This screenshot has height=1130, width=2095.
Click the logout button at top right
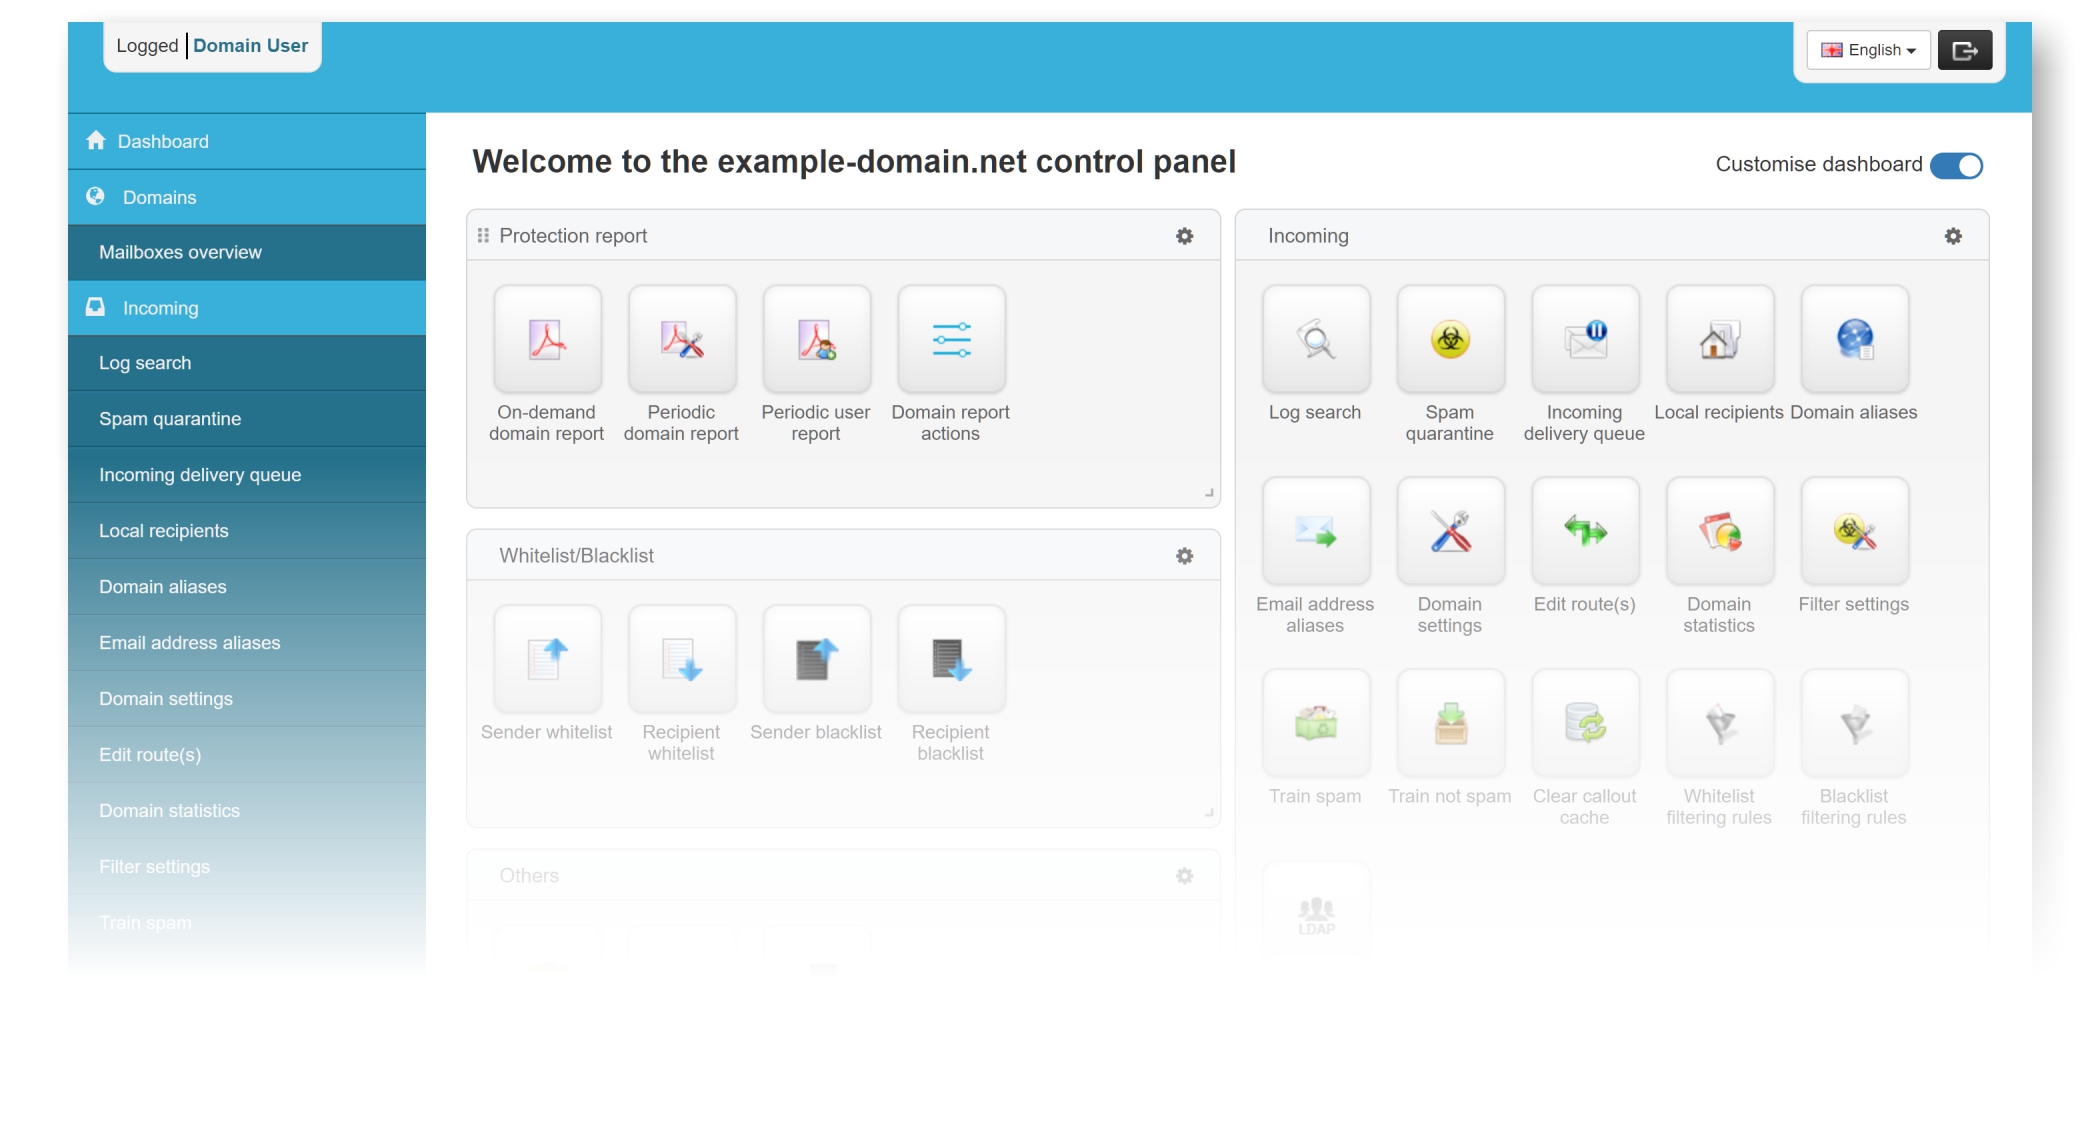(1964, 50)
